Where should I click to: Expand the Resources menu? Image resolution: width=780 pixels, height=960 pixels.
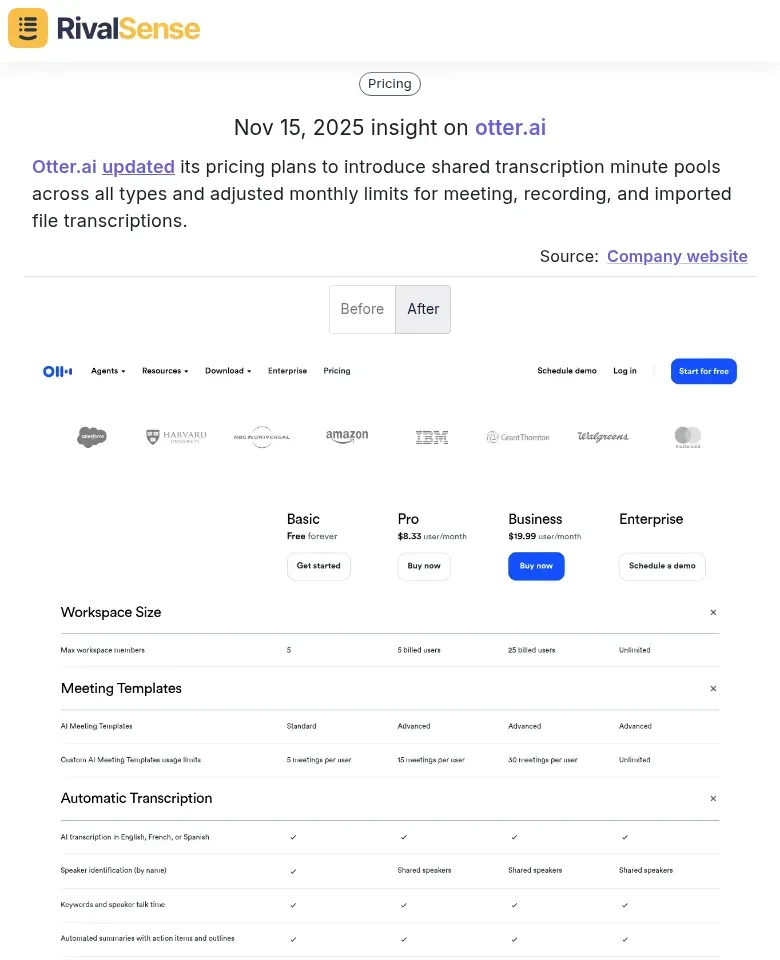tap(165, 371)
